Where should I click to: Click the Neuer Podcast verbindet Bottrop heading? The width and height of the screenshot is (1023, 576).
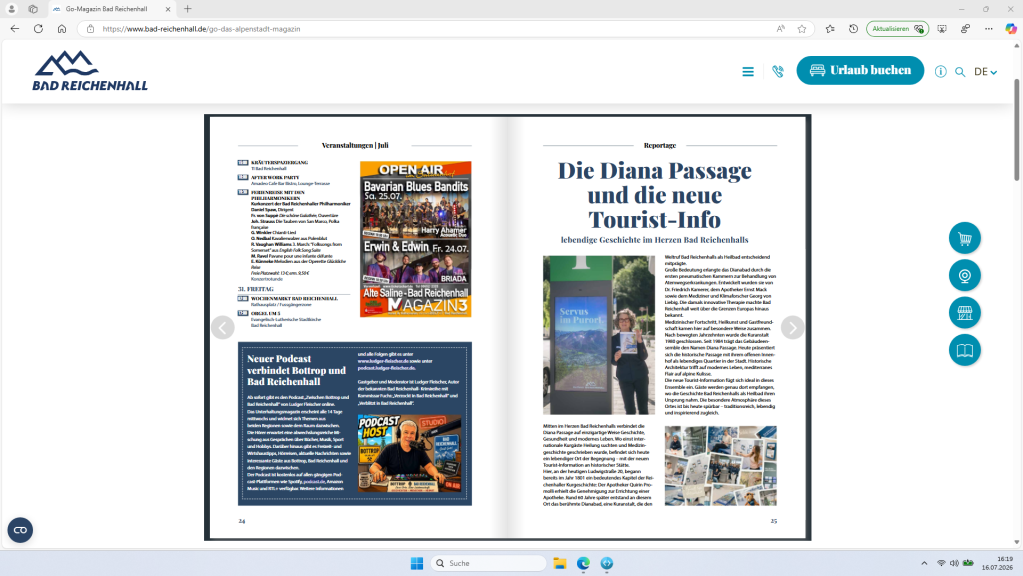[297, 370]
